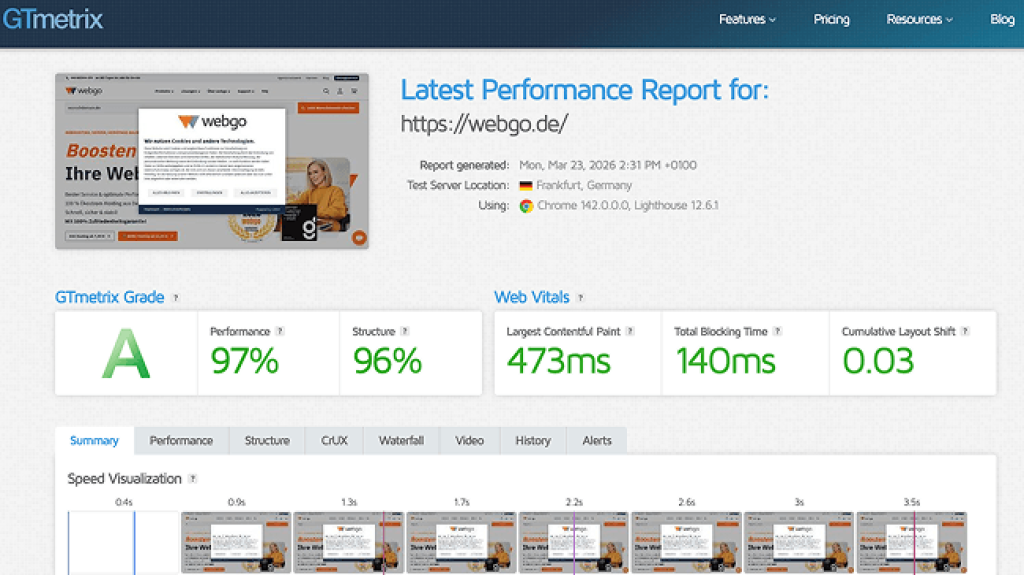Click the grade A letter
The height and width of the screenshot is (575, 1024).
coord(126,353)
